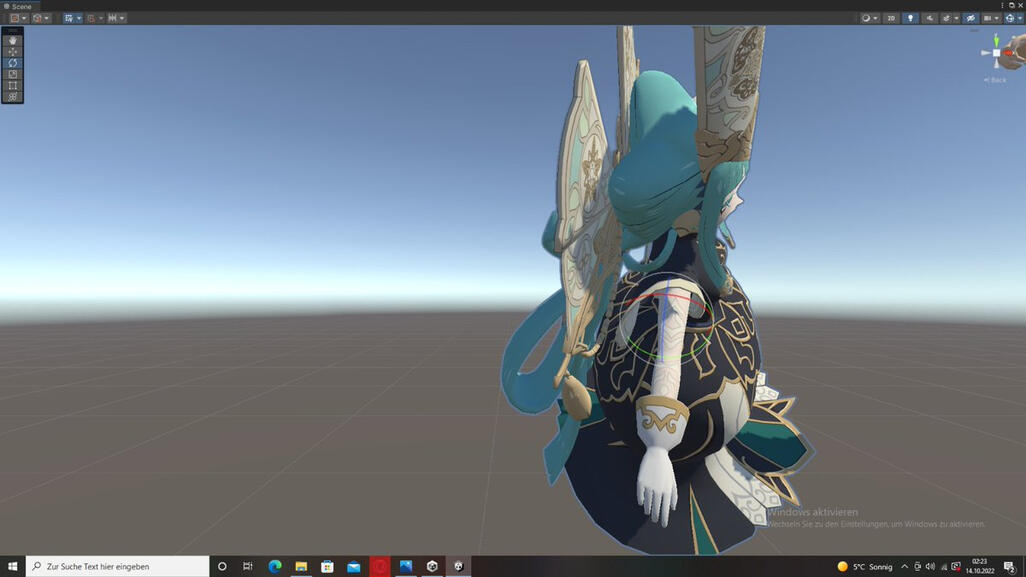Open the draw mode shading dropdown
1026x577 pixels.
869,18
